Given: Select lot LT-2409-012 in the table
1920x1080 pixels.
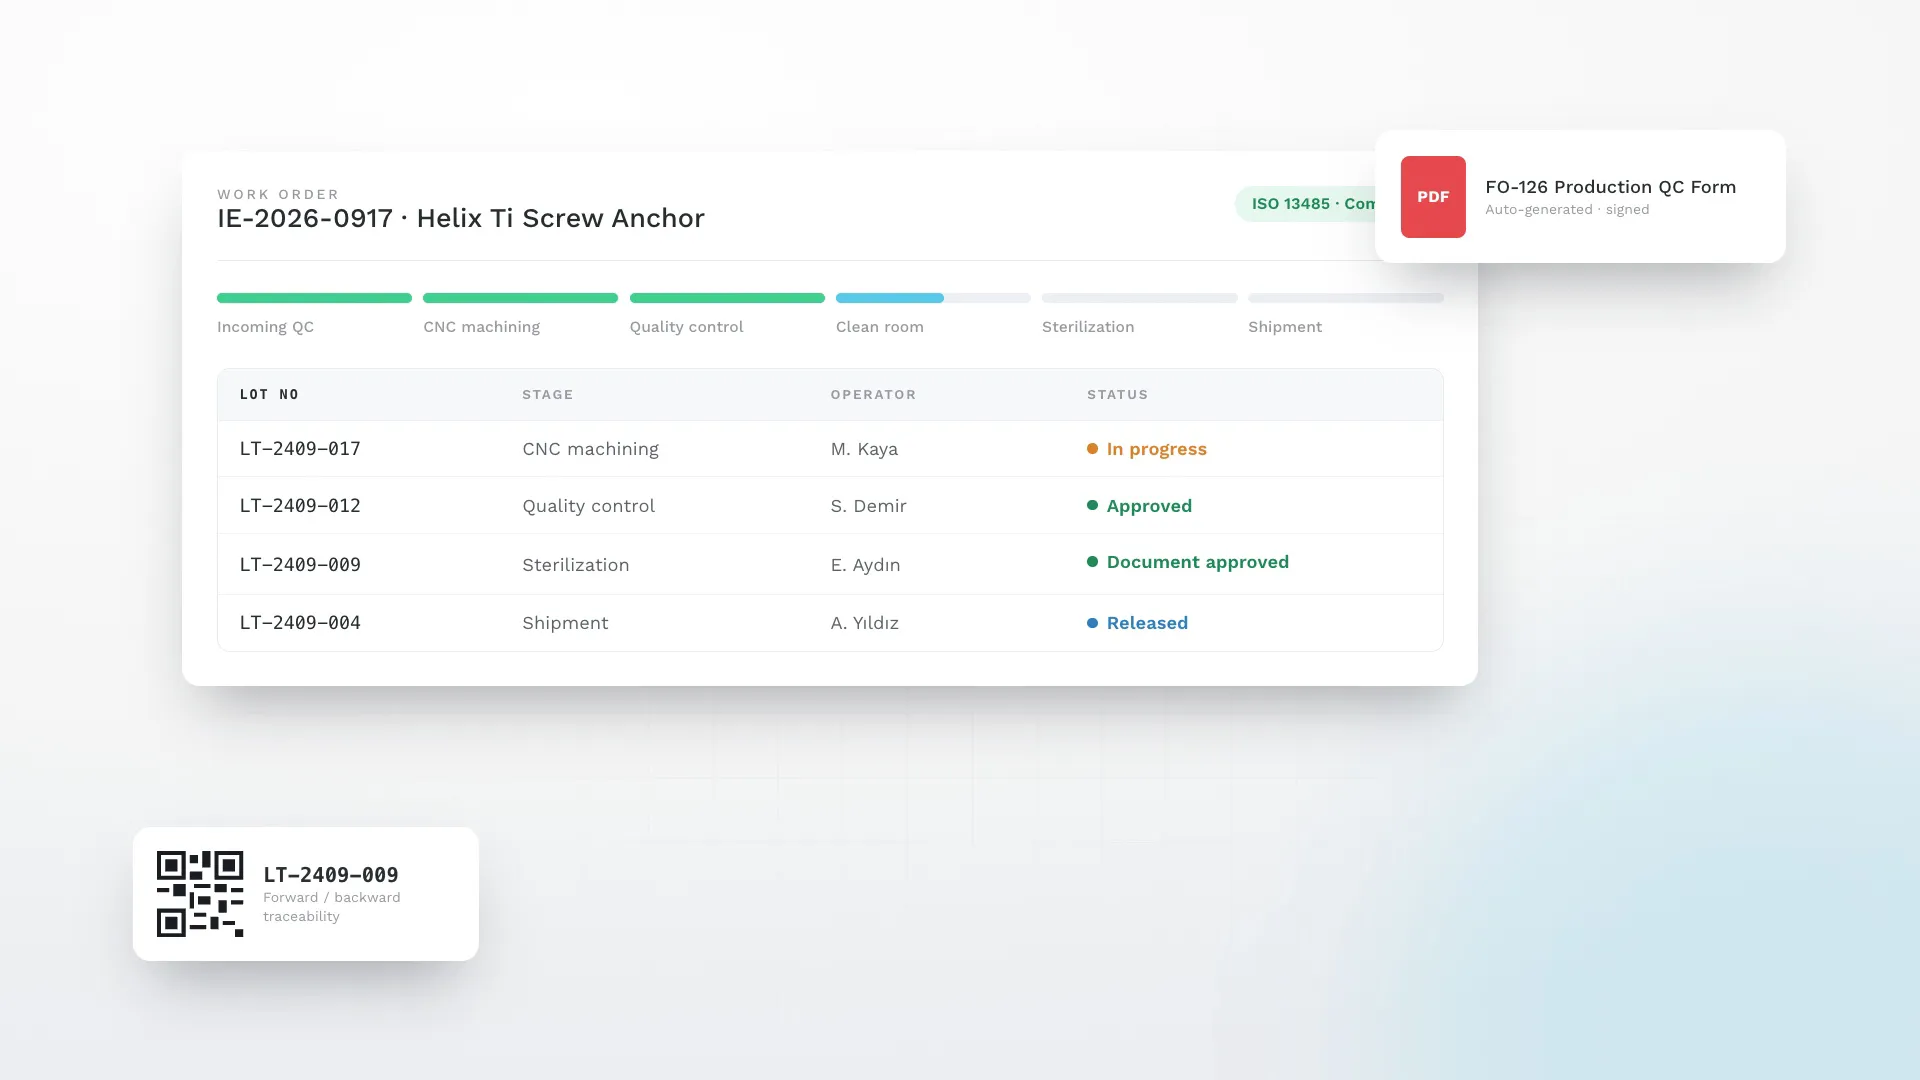Looking at the screenshot, I should click(300, 506).
